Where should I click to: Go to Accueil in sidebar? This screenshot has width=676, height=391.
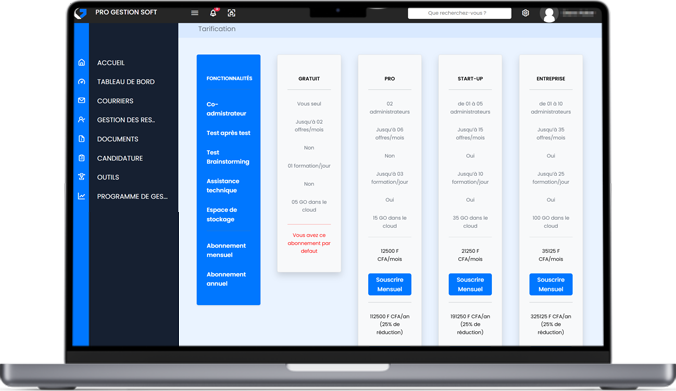click(x=111, y=63)
